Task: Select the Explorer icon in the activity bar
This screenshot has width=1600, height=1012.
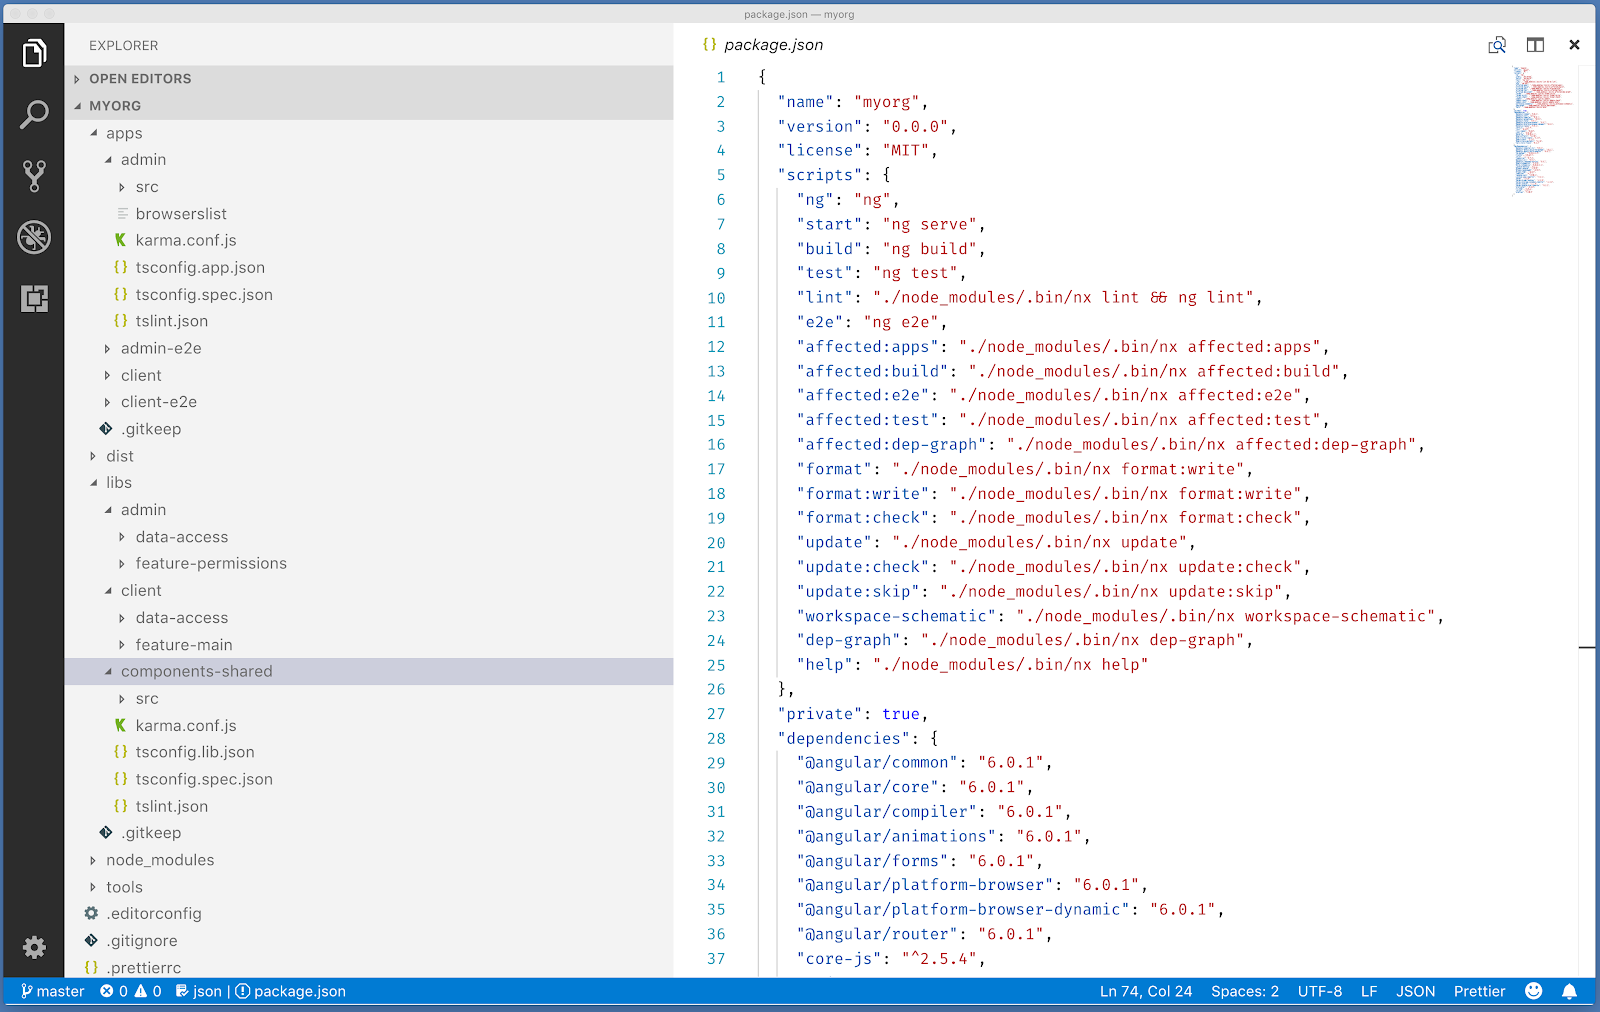Action: tap(35, 53)
